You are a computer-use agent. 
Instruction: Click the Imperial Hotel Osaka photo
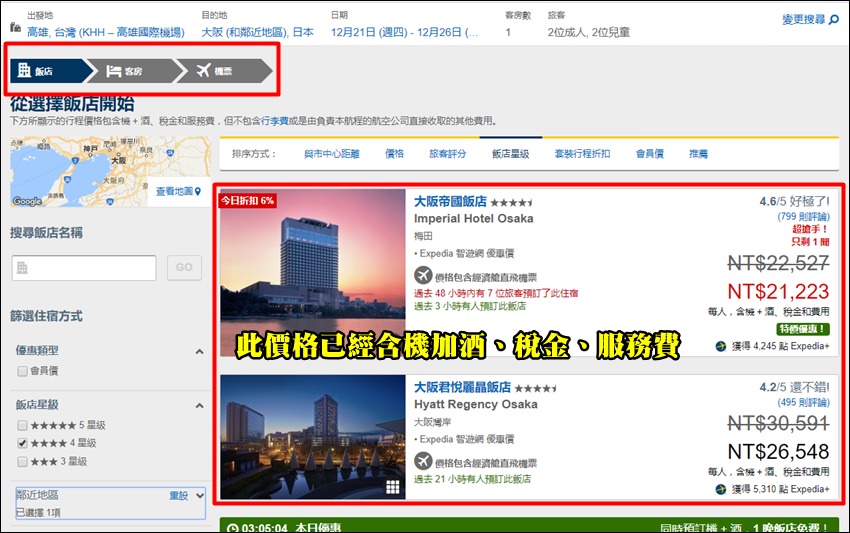click(313, 273)
